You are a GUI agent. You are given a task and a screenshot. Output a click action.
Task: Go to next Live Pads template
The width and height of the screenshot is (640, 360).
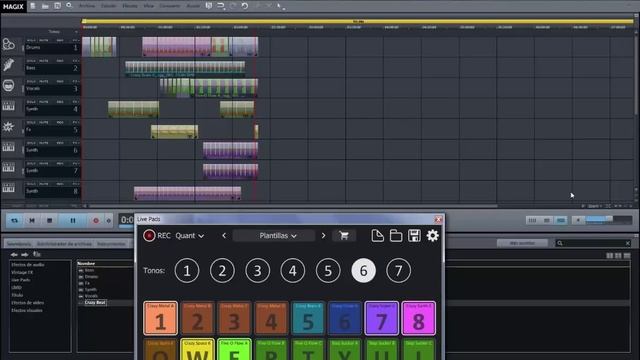click(x=323, y=236)
